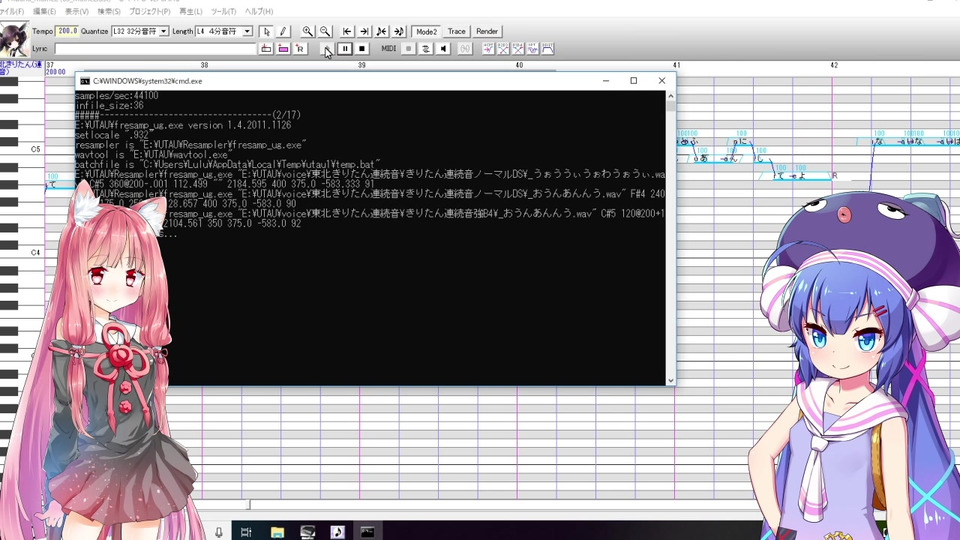Select the arrow pointer tool

(266, 31)
